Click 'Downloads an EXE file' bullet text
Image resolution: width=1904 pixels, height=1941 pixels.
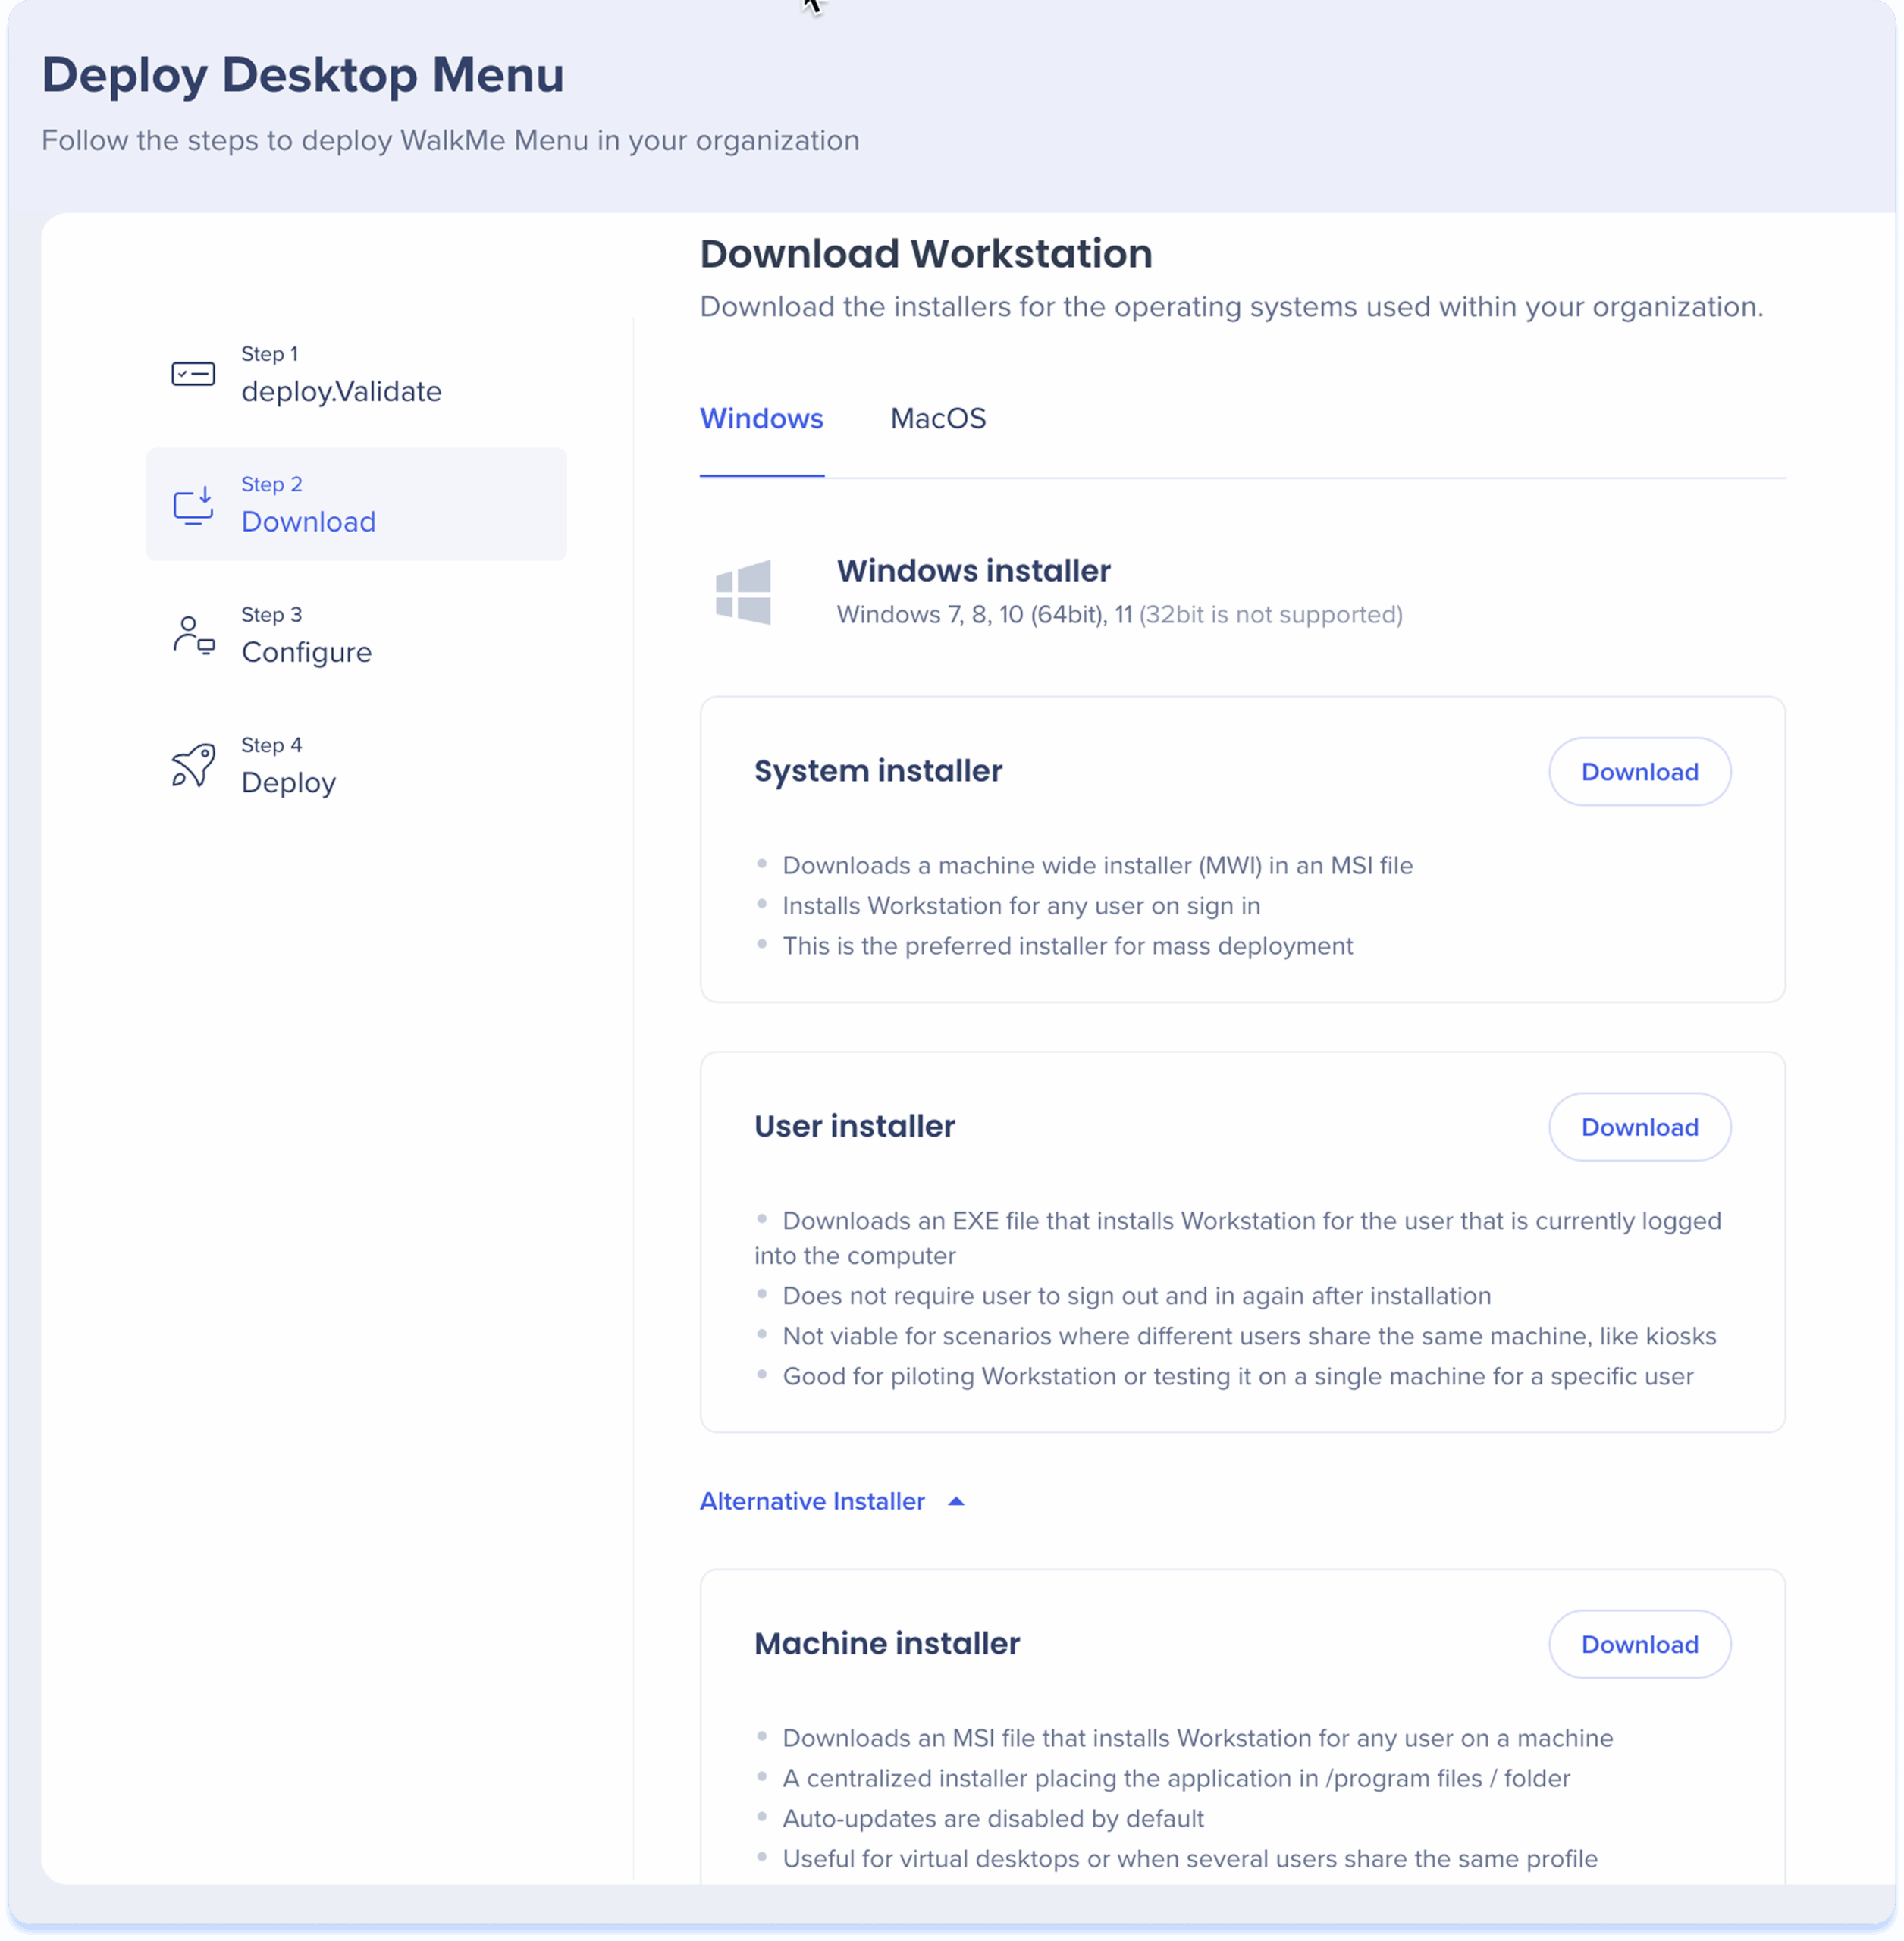coord(1238,1238)
